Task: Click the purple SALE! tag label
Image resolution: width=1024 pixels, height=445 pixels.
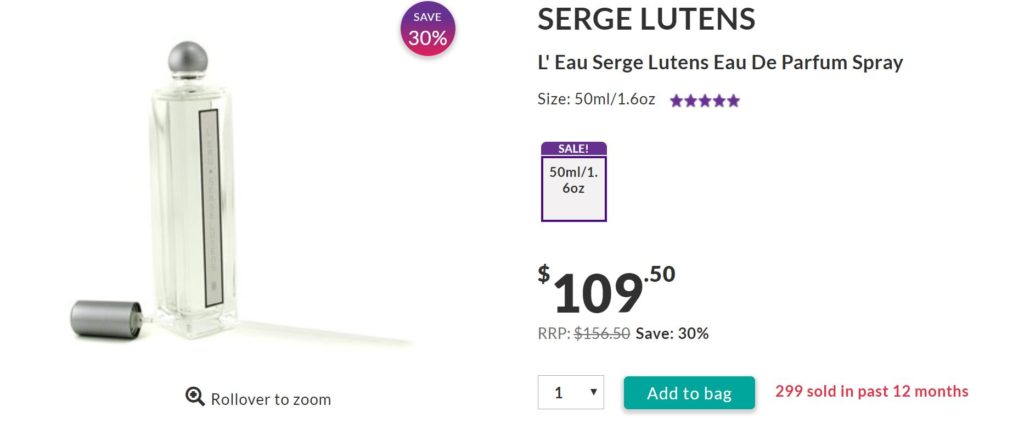Action: (x=573, y=148)
